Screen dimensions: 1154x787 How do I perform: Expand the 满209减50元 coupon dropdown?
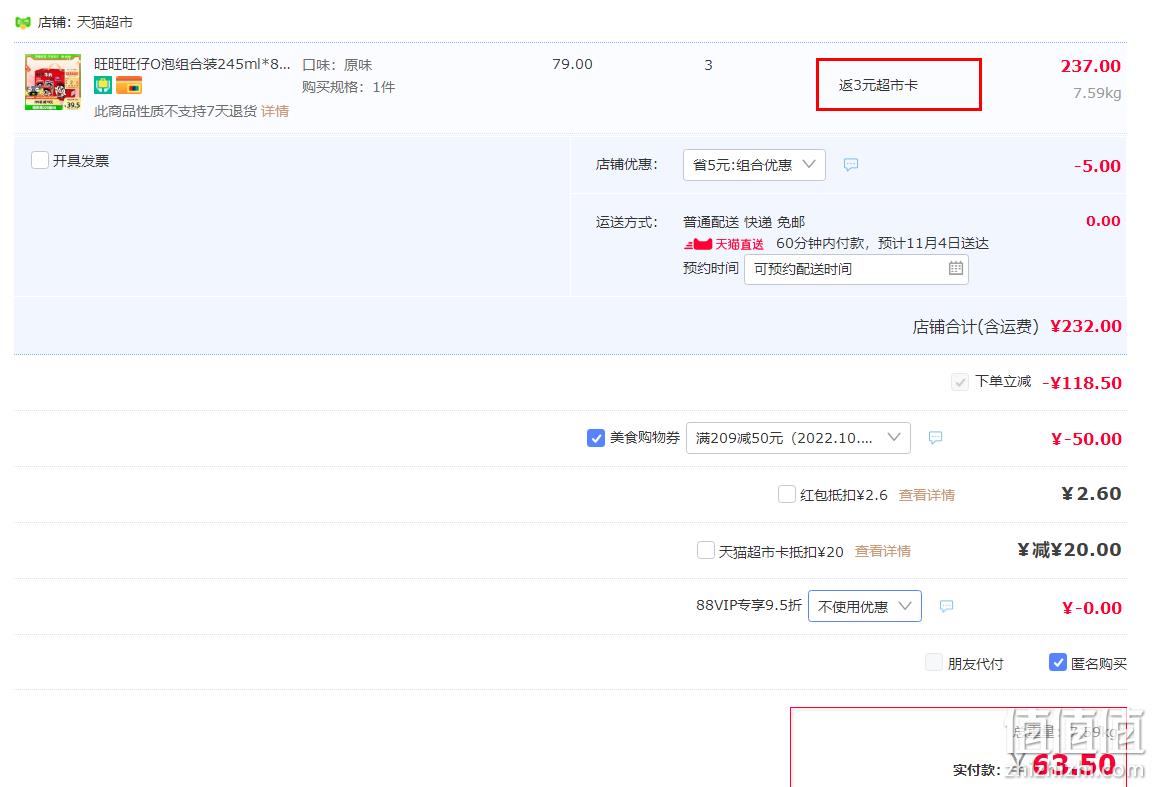point(798,438)
